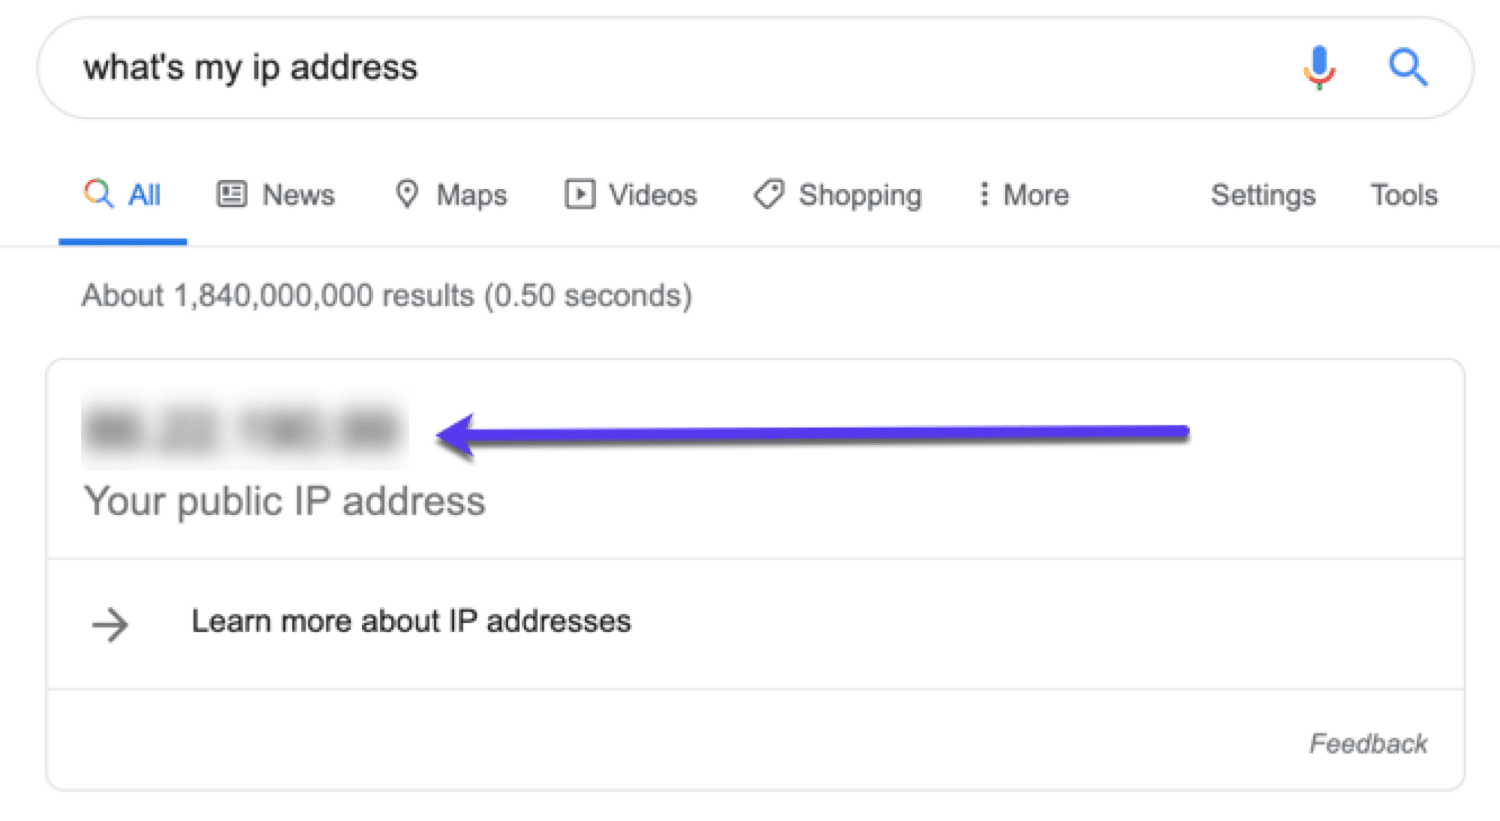Click the colorful magnifier icon beside All
Screen dimensions: 1500x821
(x=99, y=195)
